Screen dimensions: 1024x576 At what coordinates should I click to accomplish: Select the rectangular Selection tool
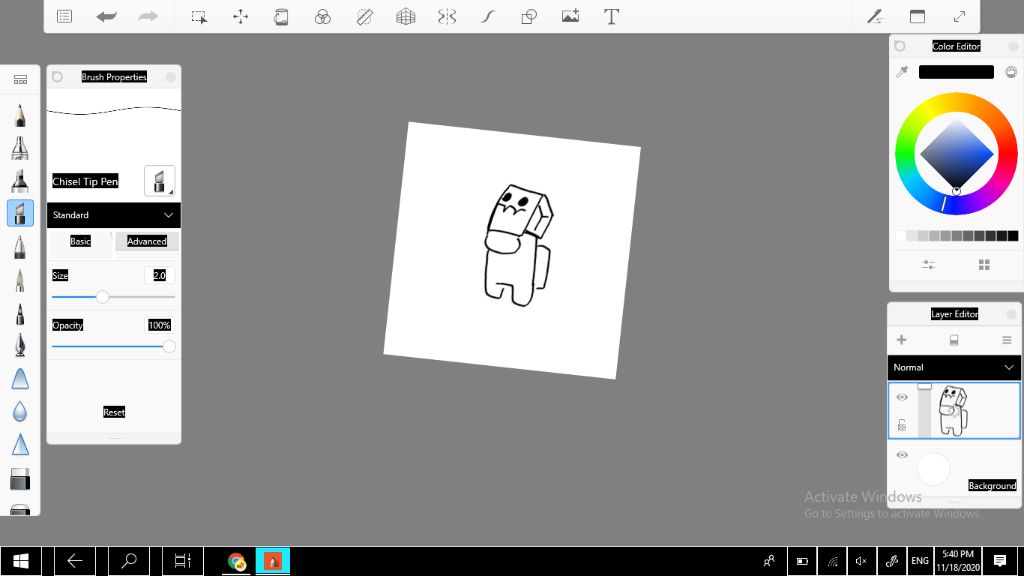tap(199, 16)
